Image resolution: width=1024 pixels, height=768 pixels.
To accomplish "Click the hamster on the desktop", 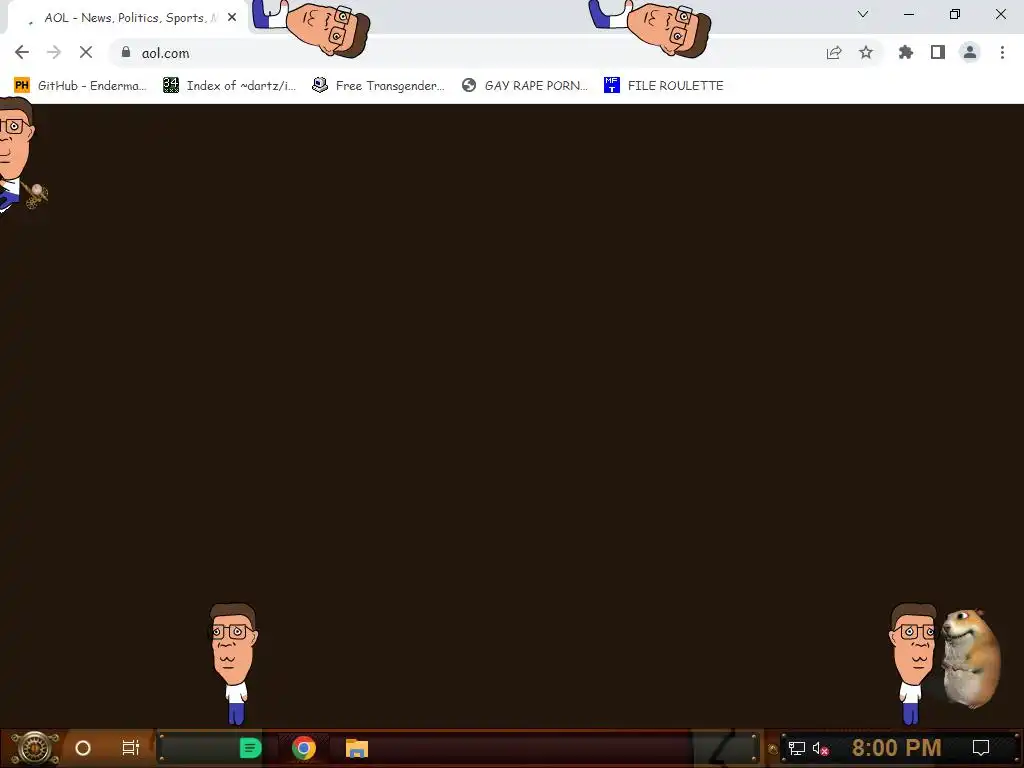I will [x=970, y=658].
